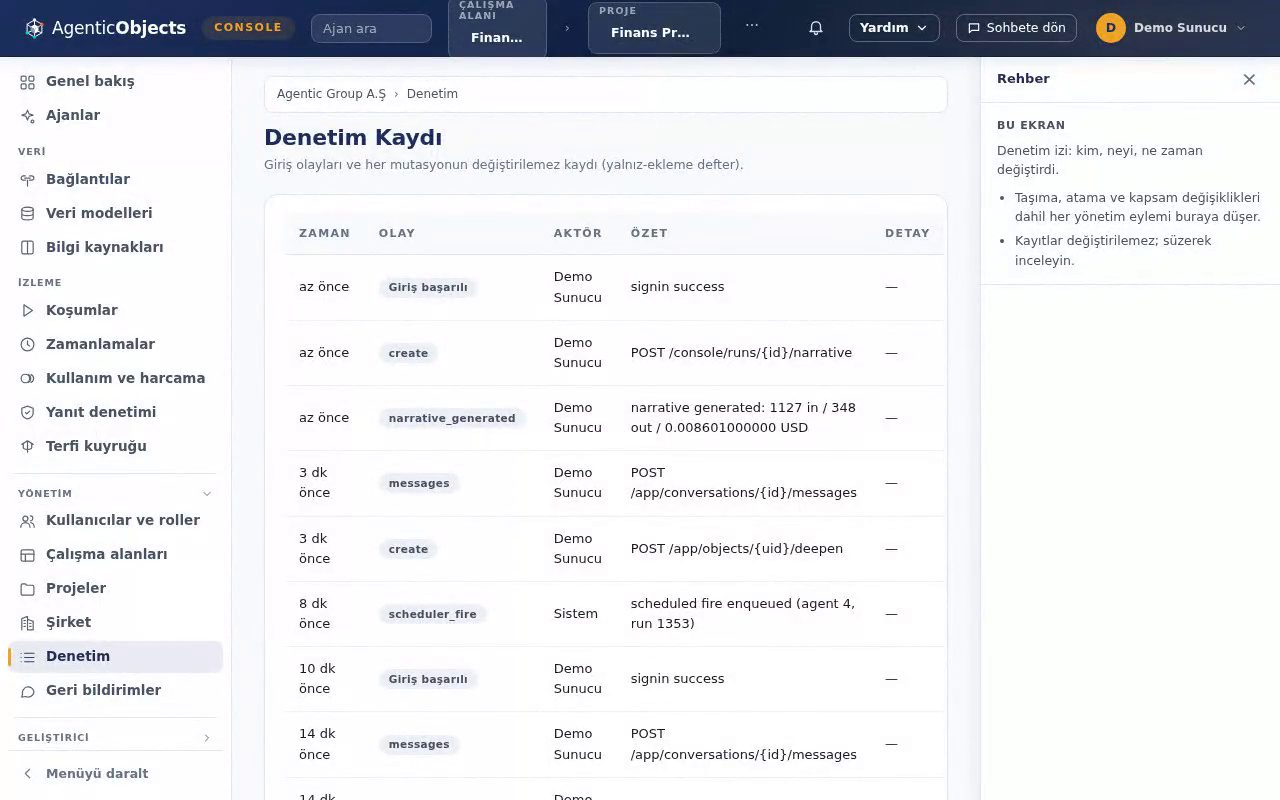
Task: Click the Olay column header
Action: [397, 233]
